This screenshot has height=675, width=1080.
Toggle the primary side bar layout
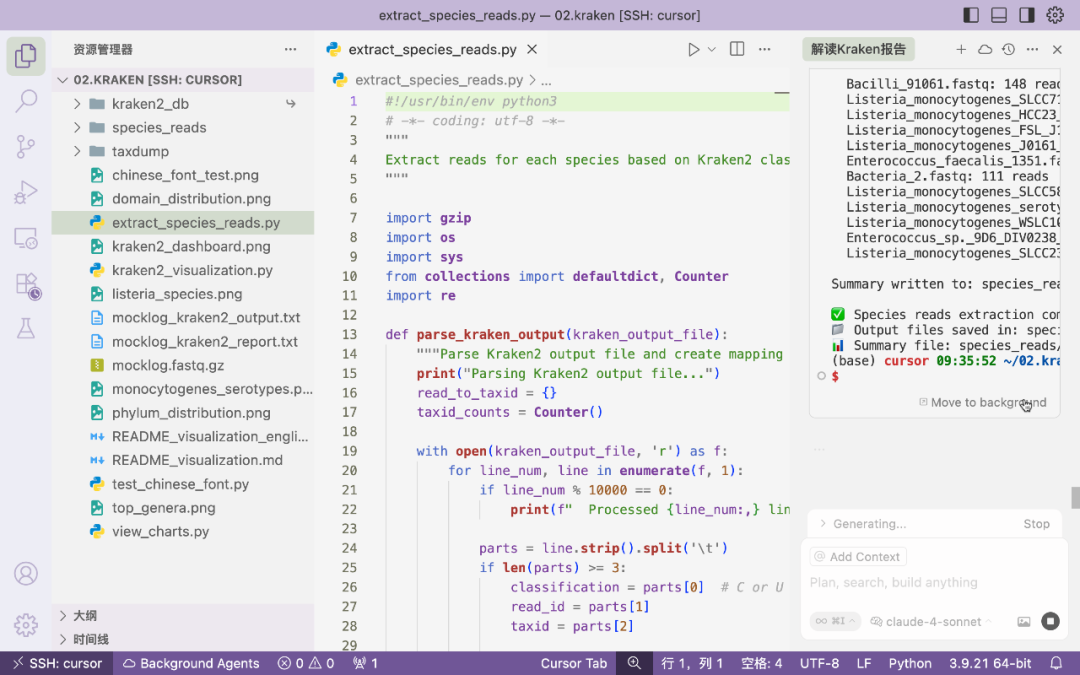[x=971, y=15]
